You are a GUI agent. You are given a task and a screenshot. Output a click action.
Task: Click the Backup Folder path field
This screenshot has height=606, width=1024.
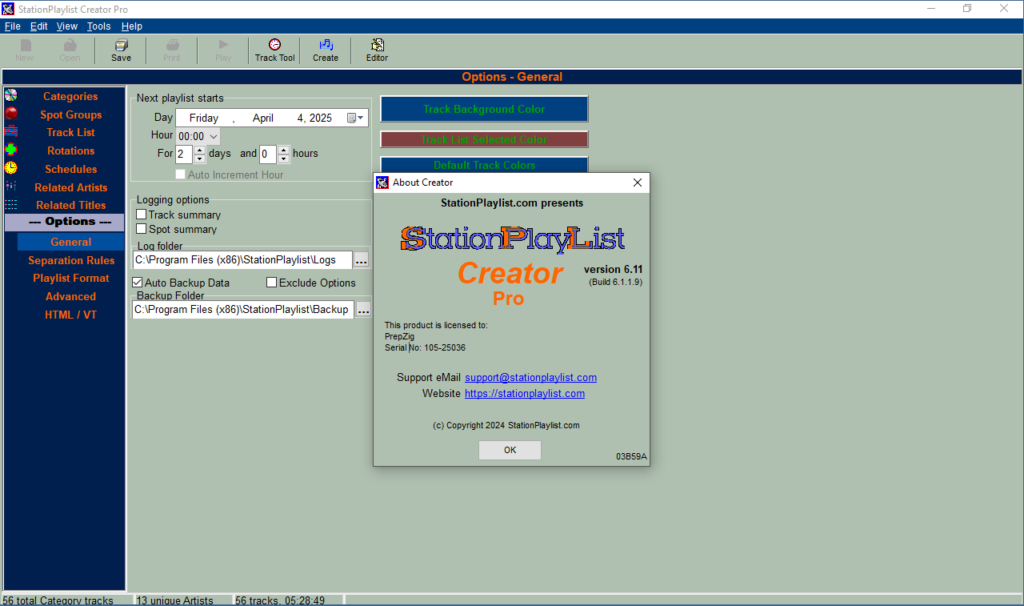[243, 310]
